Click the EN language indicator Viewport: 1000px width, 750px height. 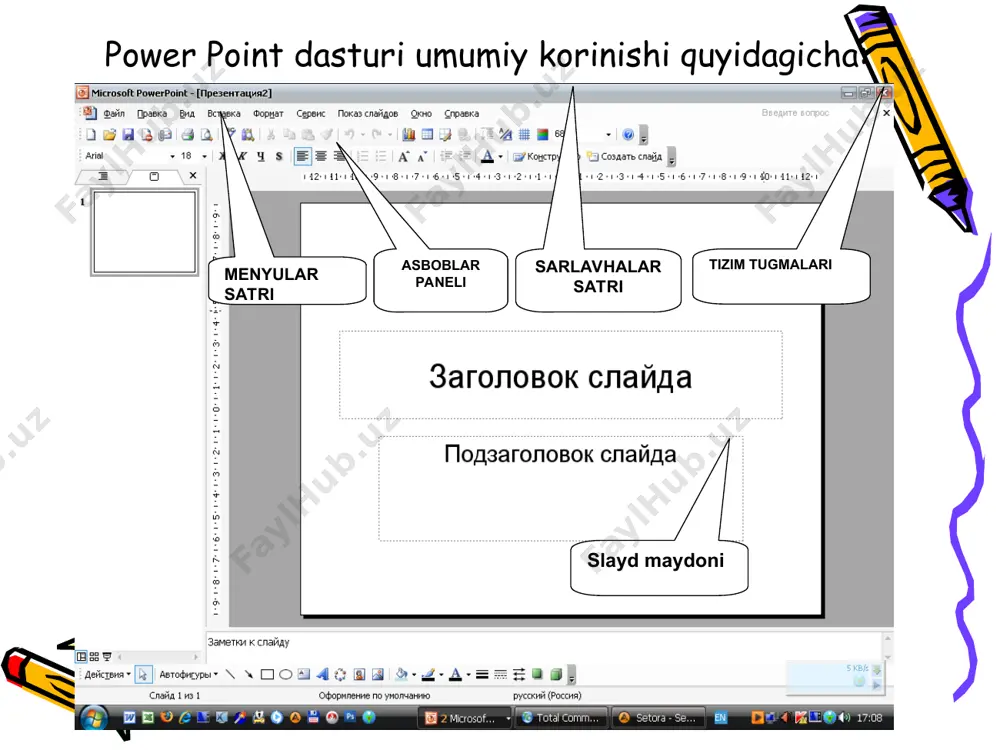(x=720, y=717)
